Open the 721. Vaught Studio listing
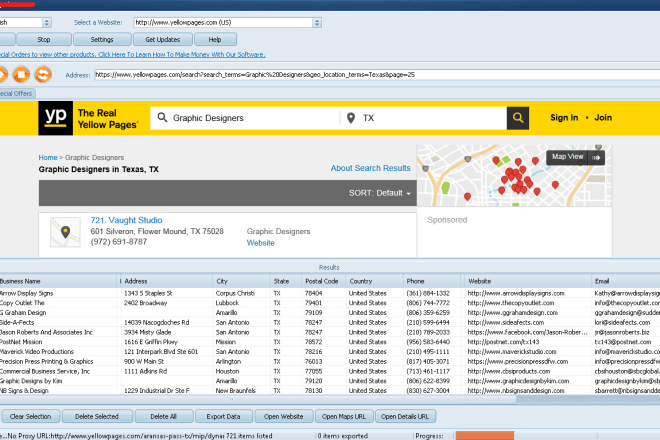The image size is (660, 440). [126, 220]
